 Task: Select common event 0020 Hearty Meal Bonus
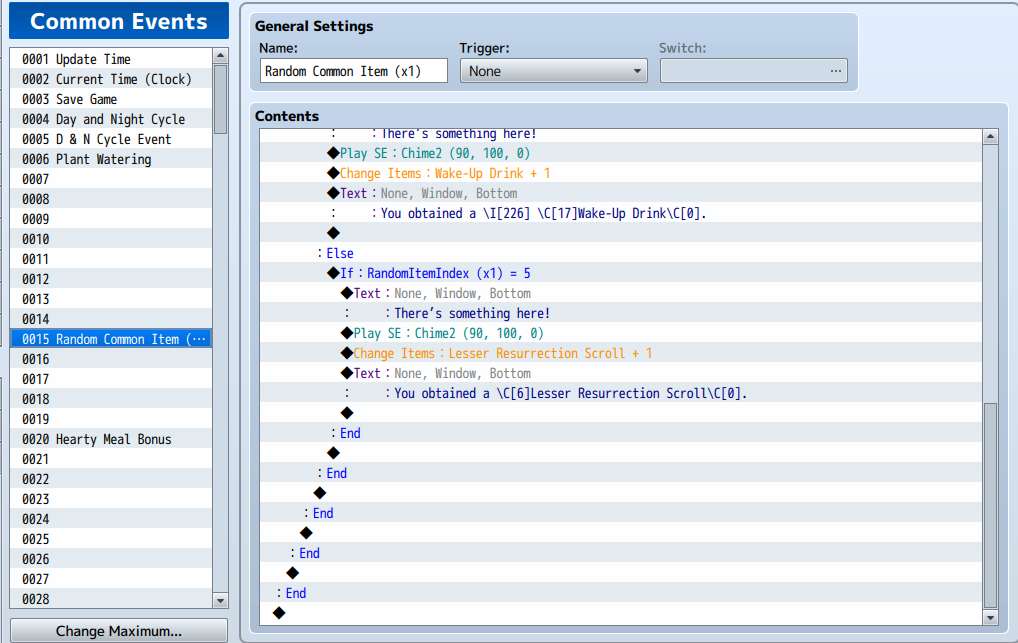click(x=111, y=439)
